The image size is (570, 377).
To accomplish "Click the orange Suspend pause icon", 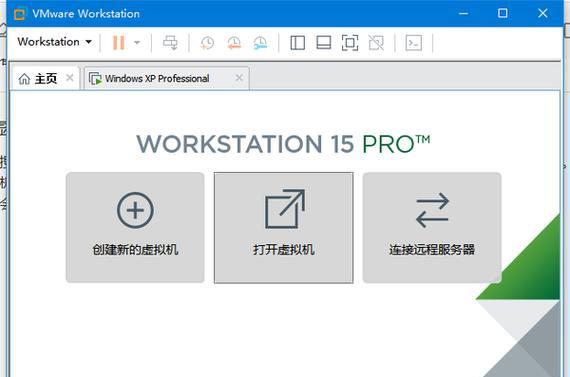I will [119, 43].
